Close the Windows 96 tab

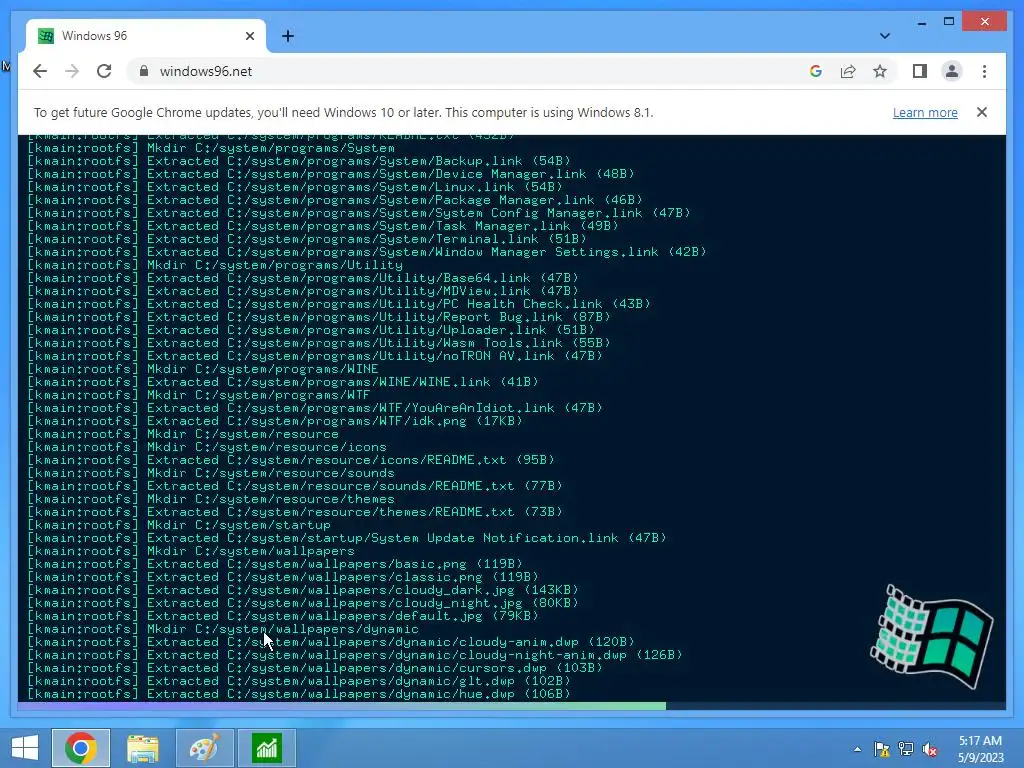point(249,36)
